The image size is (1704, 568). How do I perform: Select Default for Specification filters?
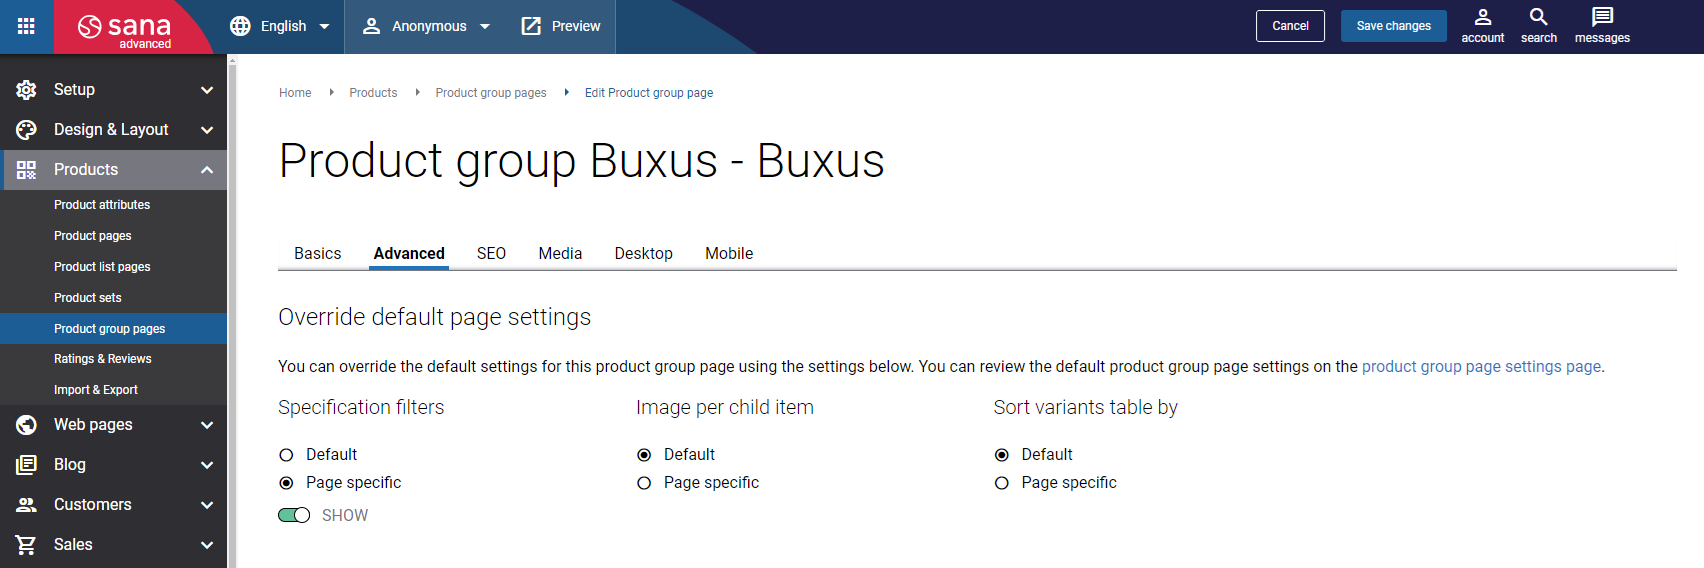286,455
